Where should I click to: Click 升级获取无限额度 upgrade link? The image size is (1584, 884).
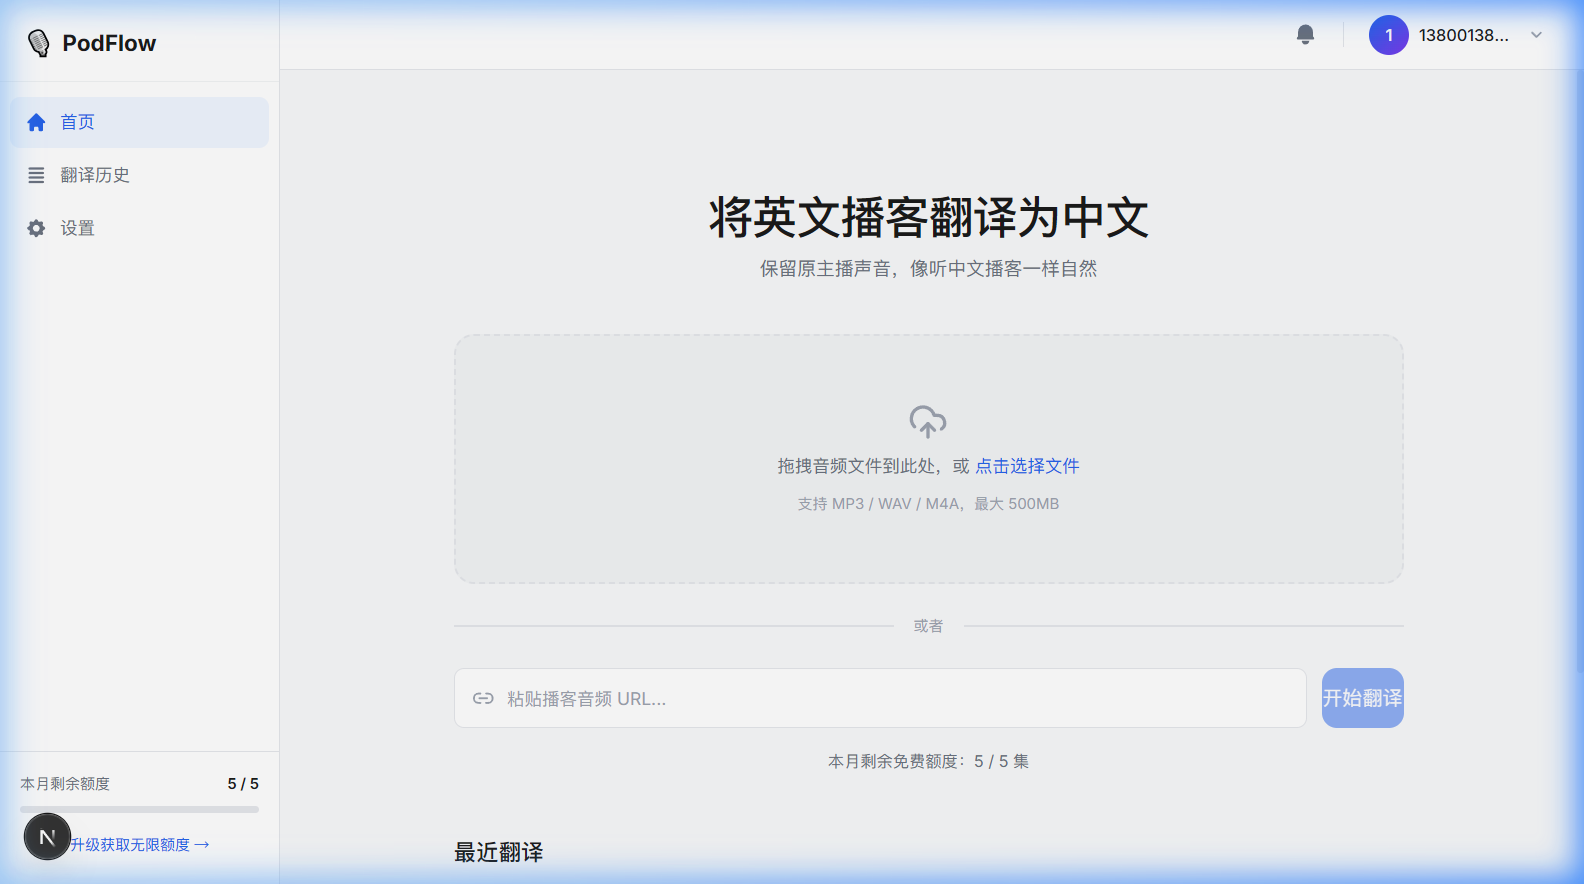(x=140, y=845)
